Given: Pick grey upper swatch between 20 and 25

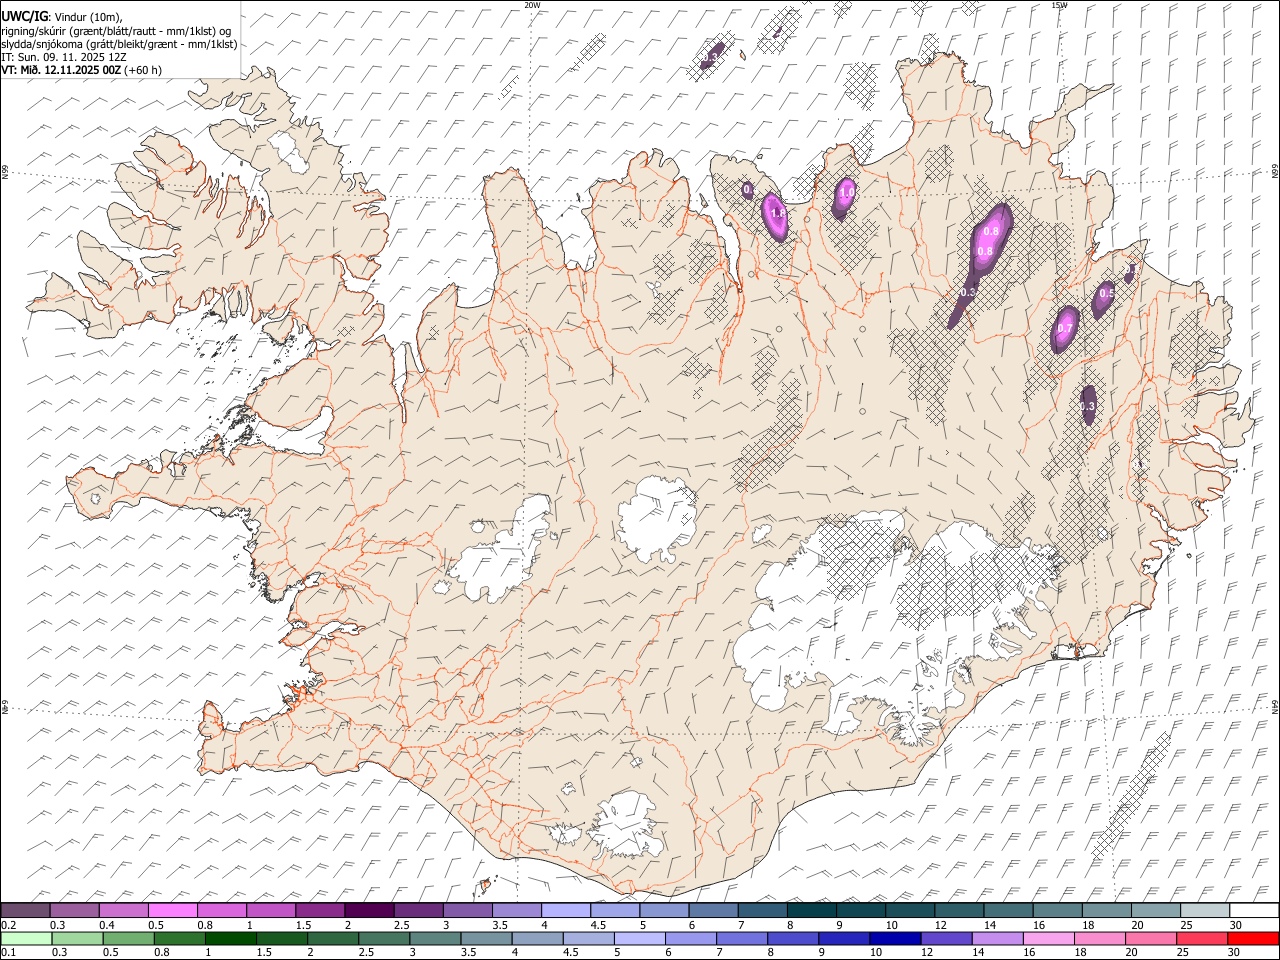Looking at the screenshot, I should click(1155, 910).
